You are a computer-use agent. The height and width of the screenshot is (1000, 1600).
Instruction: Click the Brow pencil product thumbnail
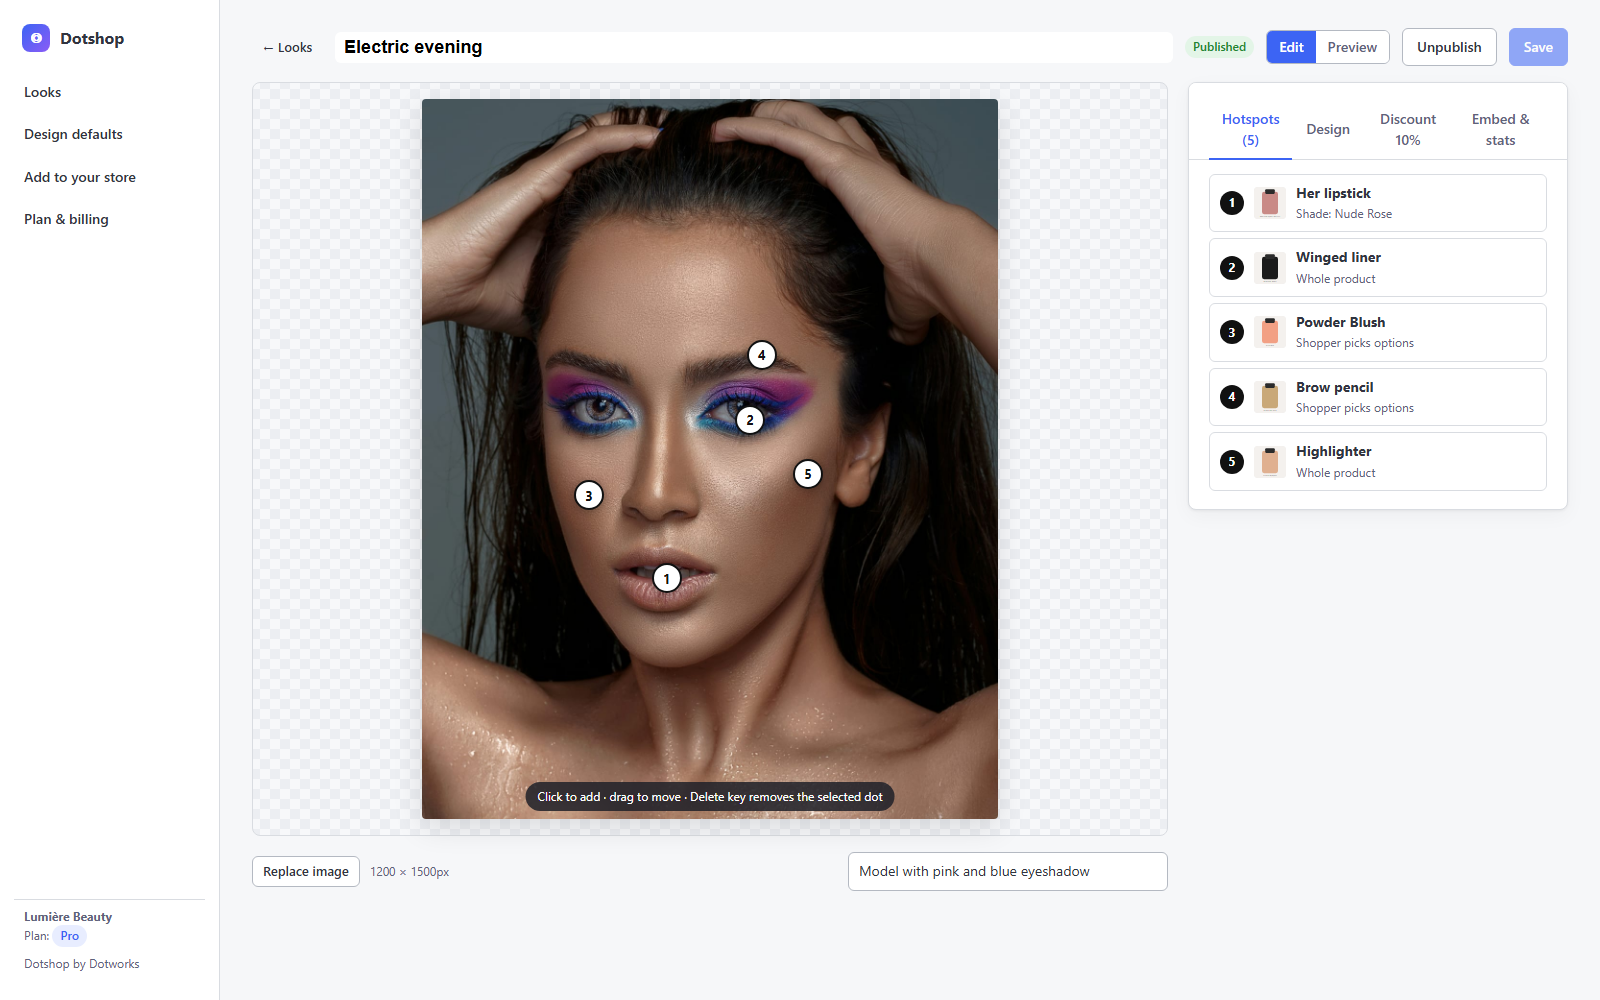point(1270,397)
